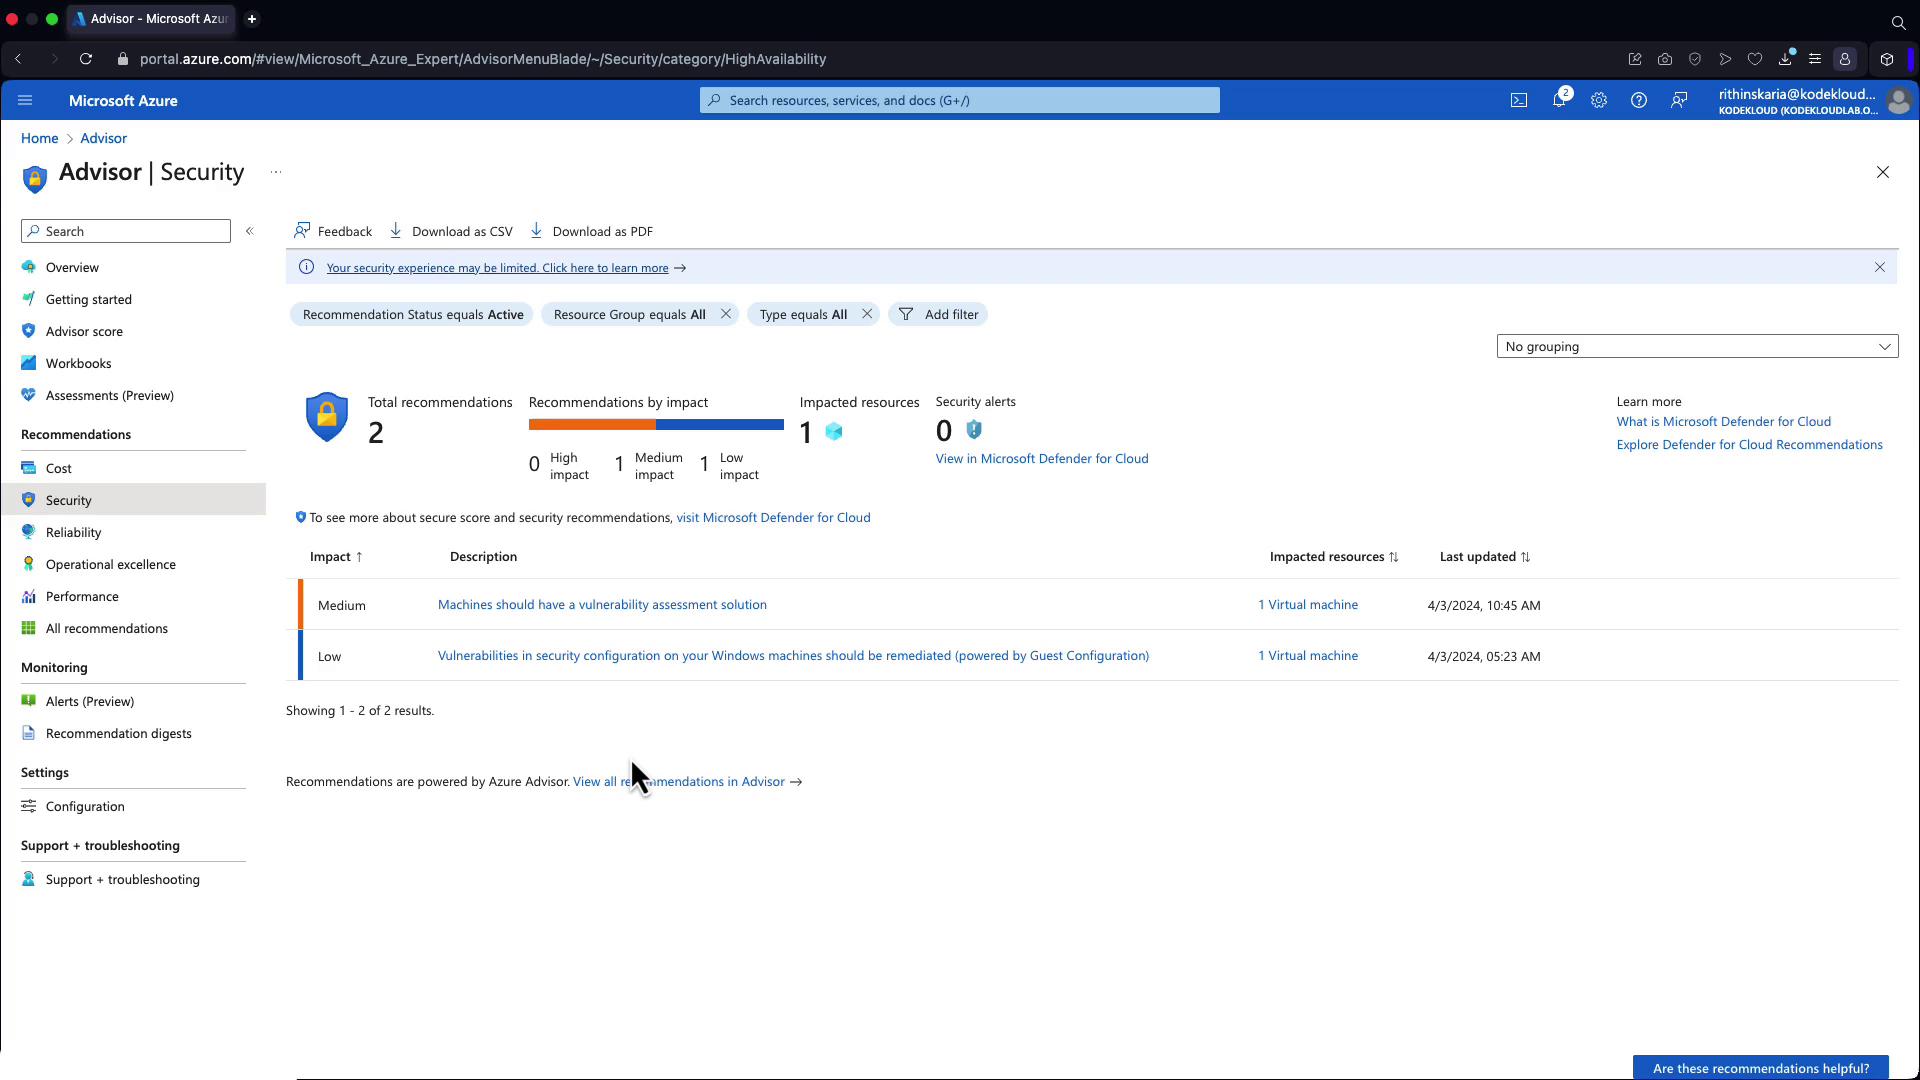Open Cloud Shell from top bar
The image size is (1920, 1080).
click(x=1518, y=100)
